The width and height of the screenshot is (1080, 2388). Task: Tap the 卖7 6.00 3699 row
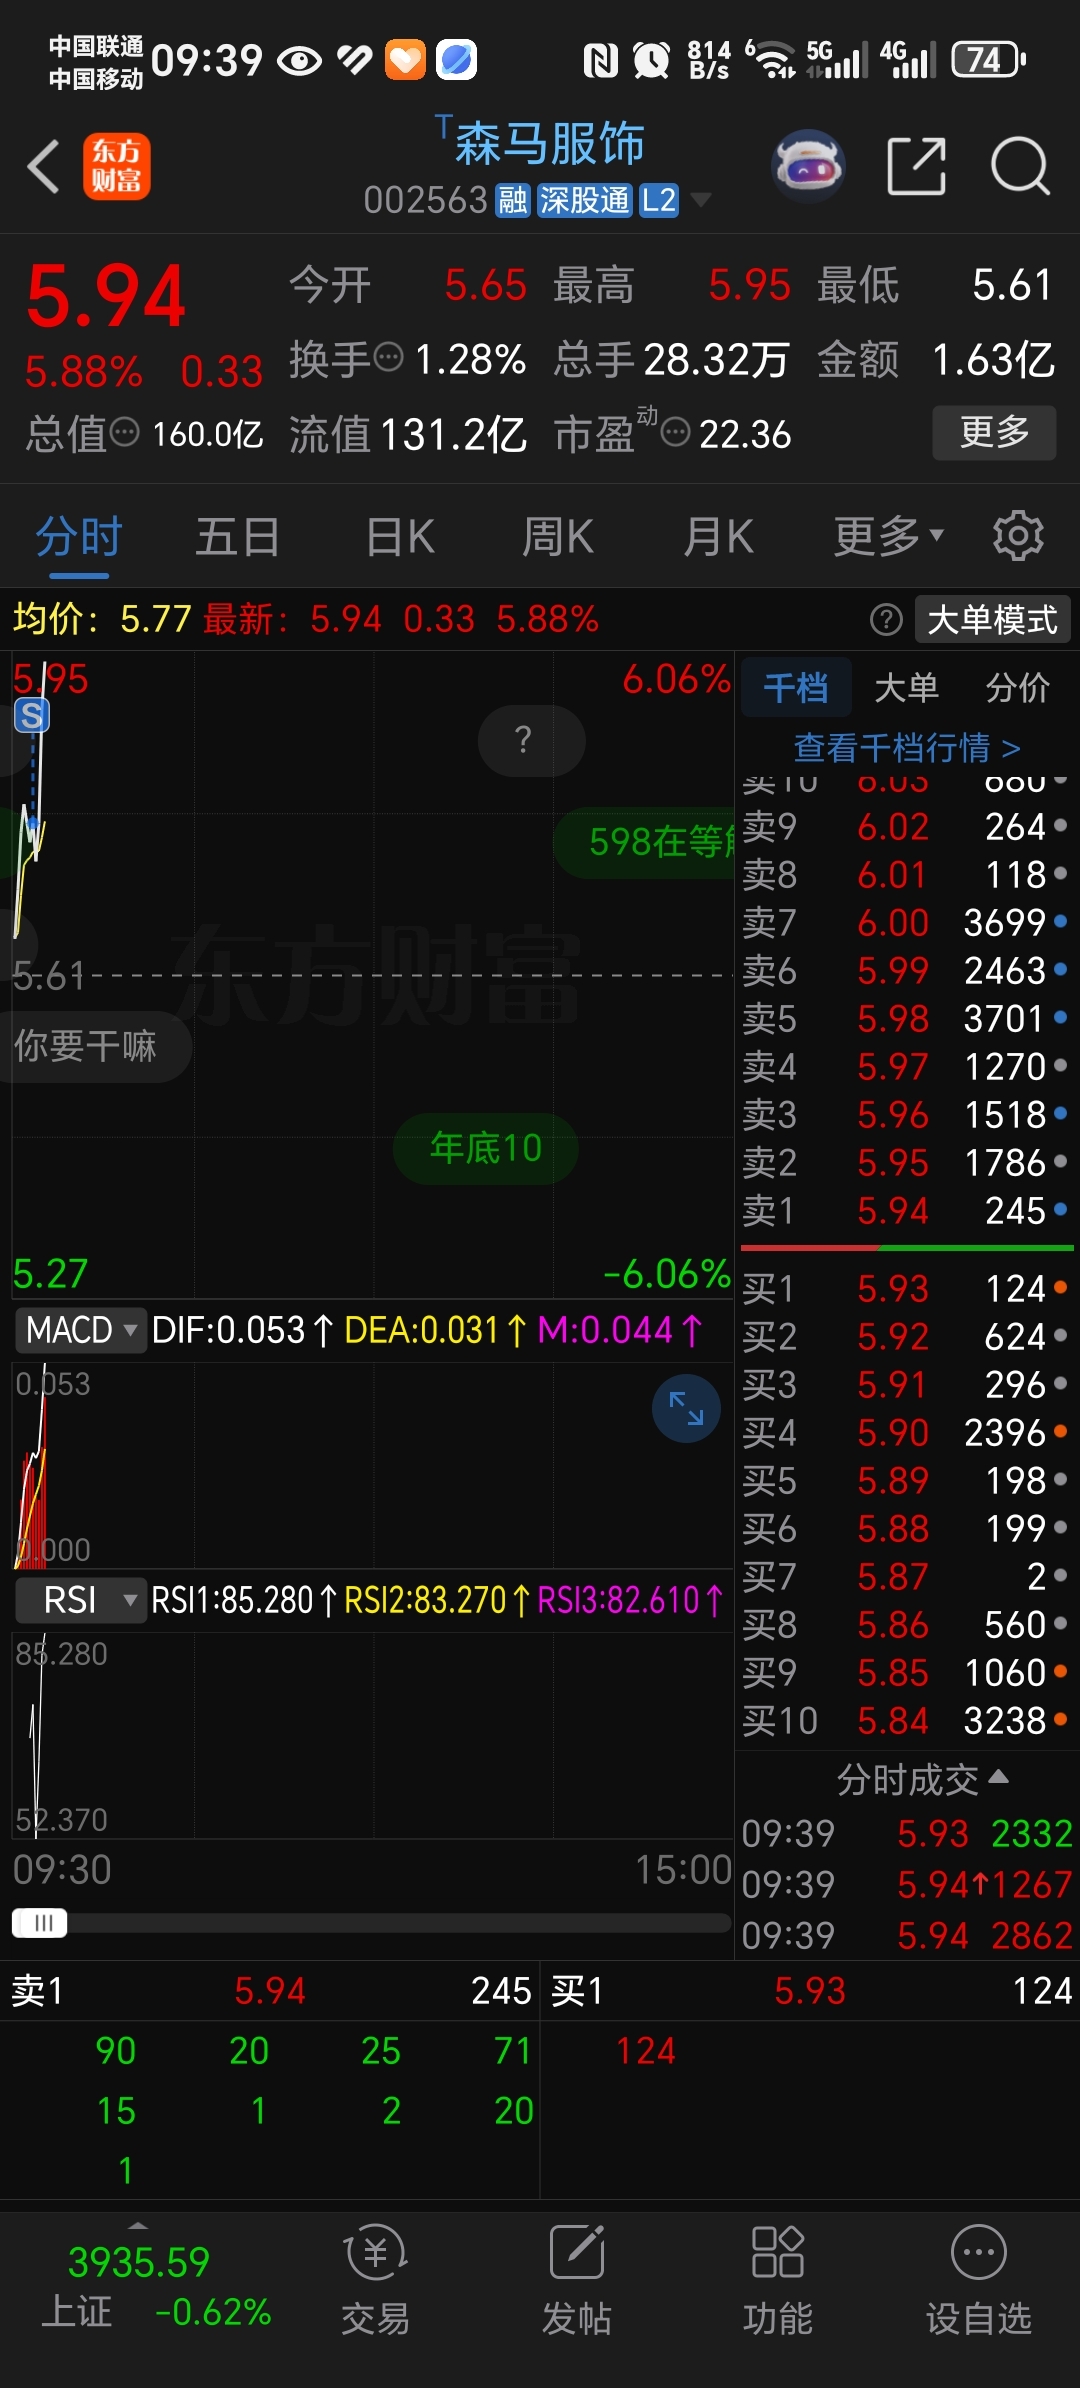(906, 922)
